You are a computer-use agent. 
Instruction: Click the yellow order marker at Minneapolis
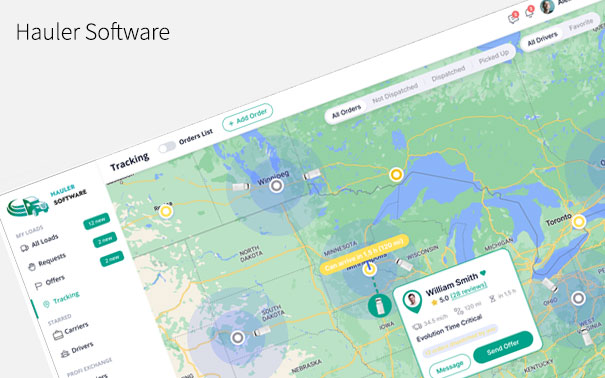[369, 269]
